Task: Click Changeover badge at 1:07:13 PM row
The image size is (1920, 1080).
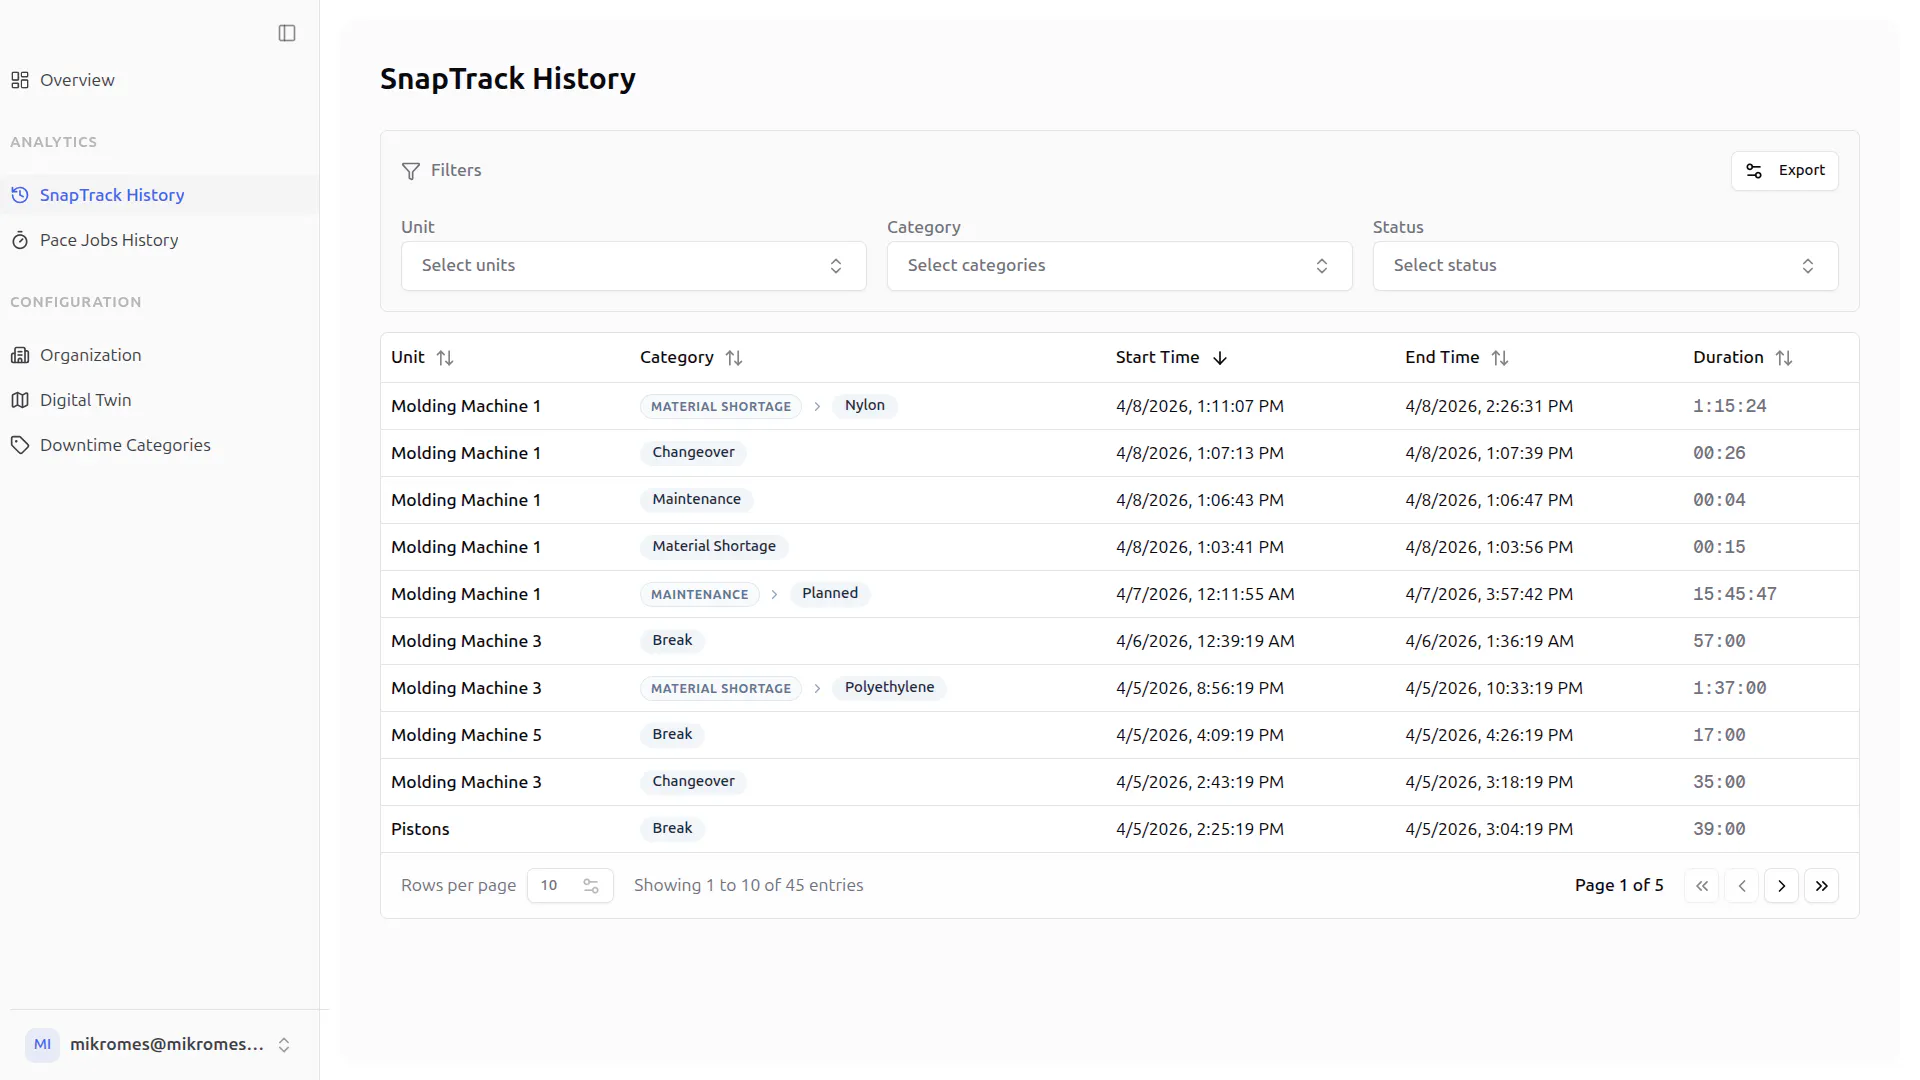Action: tap(693, 453)
